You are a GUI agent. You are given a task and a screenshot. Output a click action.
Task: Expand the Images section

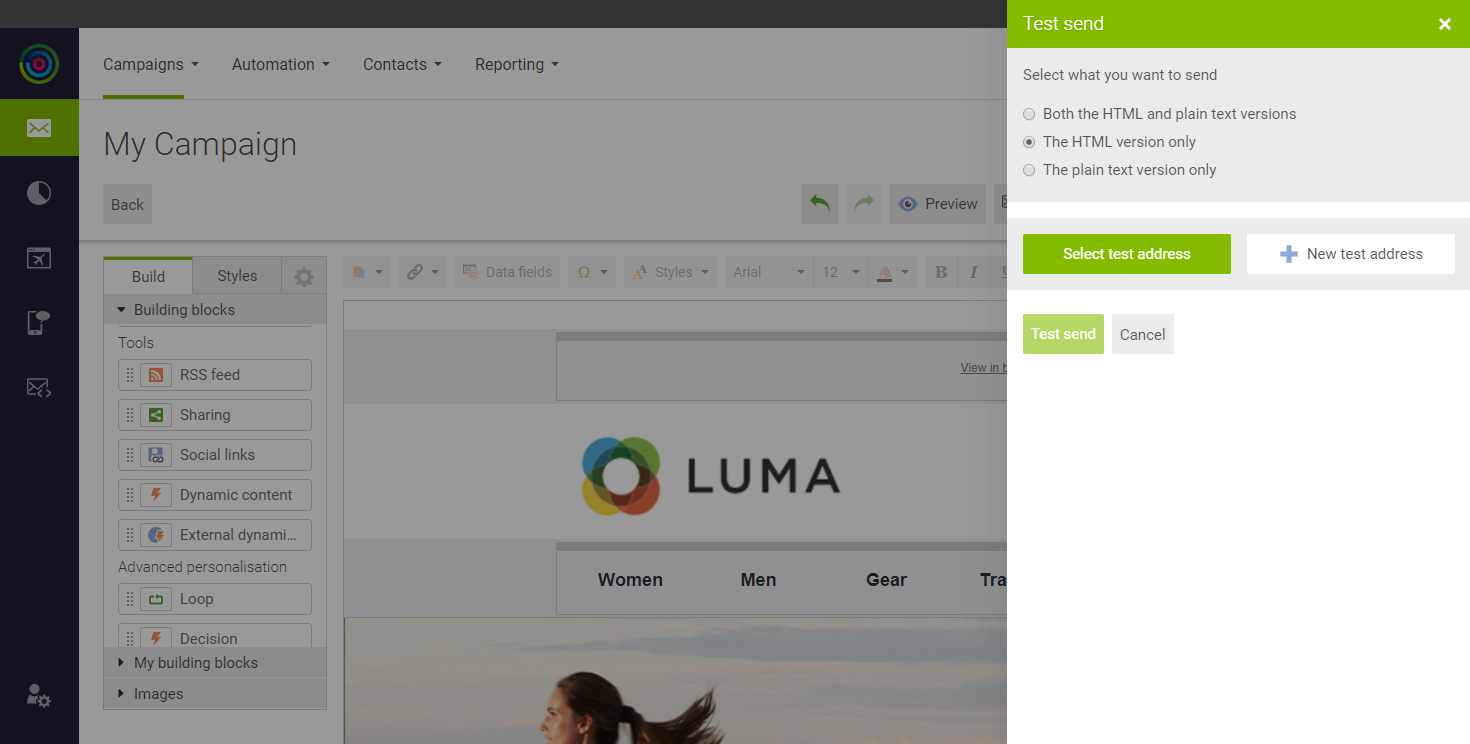click(215, 694)
